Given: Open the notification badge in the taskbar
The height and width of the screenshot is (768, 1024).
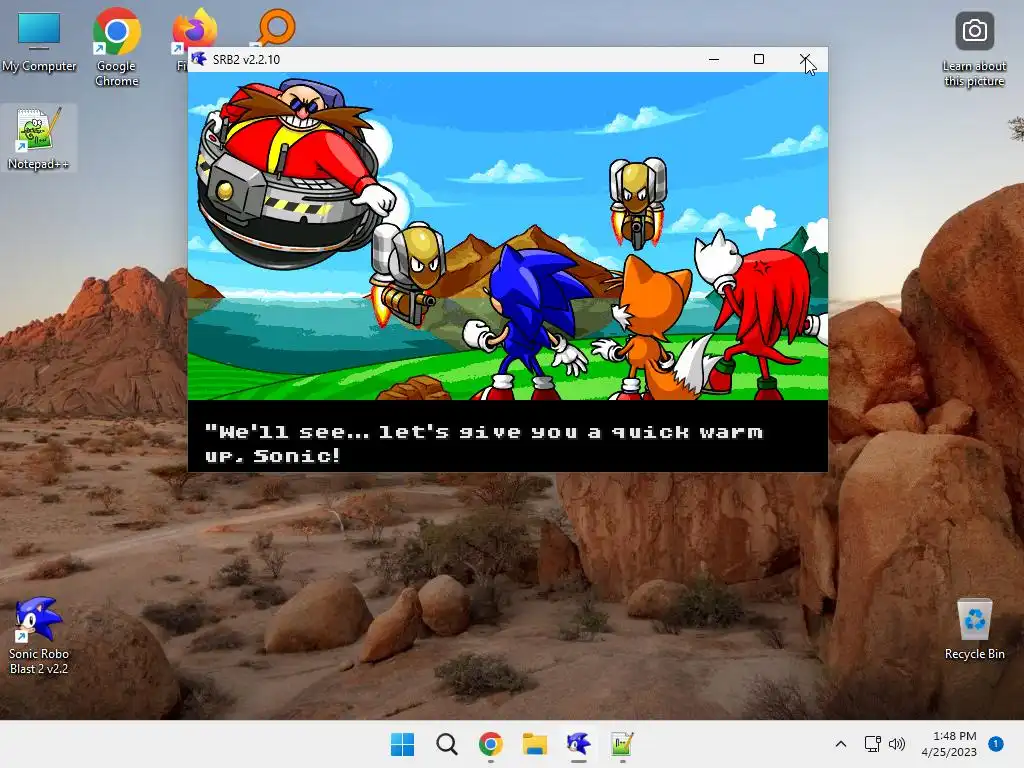Looking at the screenshot, I should pos(995,743).
